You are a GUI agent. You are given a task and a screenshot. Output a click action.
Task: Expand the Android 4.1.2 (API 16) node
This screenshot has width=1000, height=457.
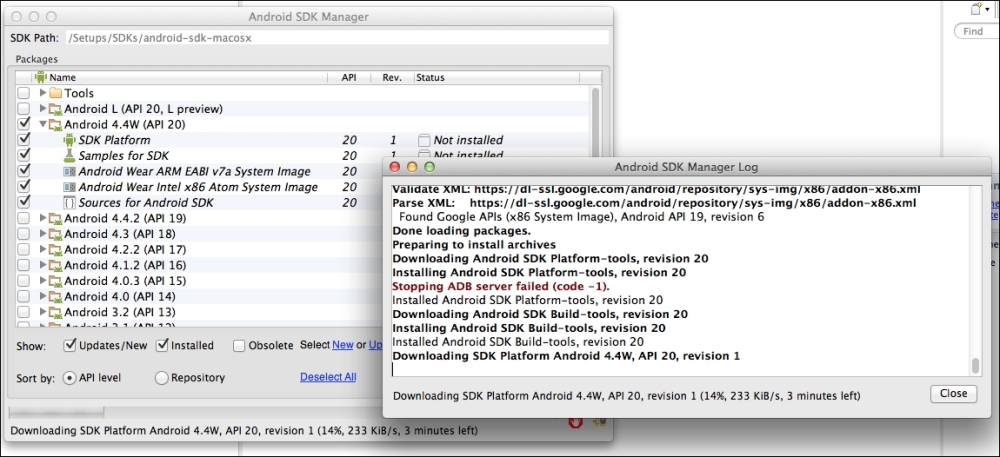(43, 265)
